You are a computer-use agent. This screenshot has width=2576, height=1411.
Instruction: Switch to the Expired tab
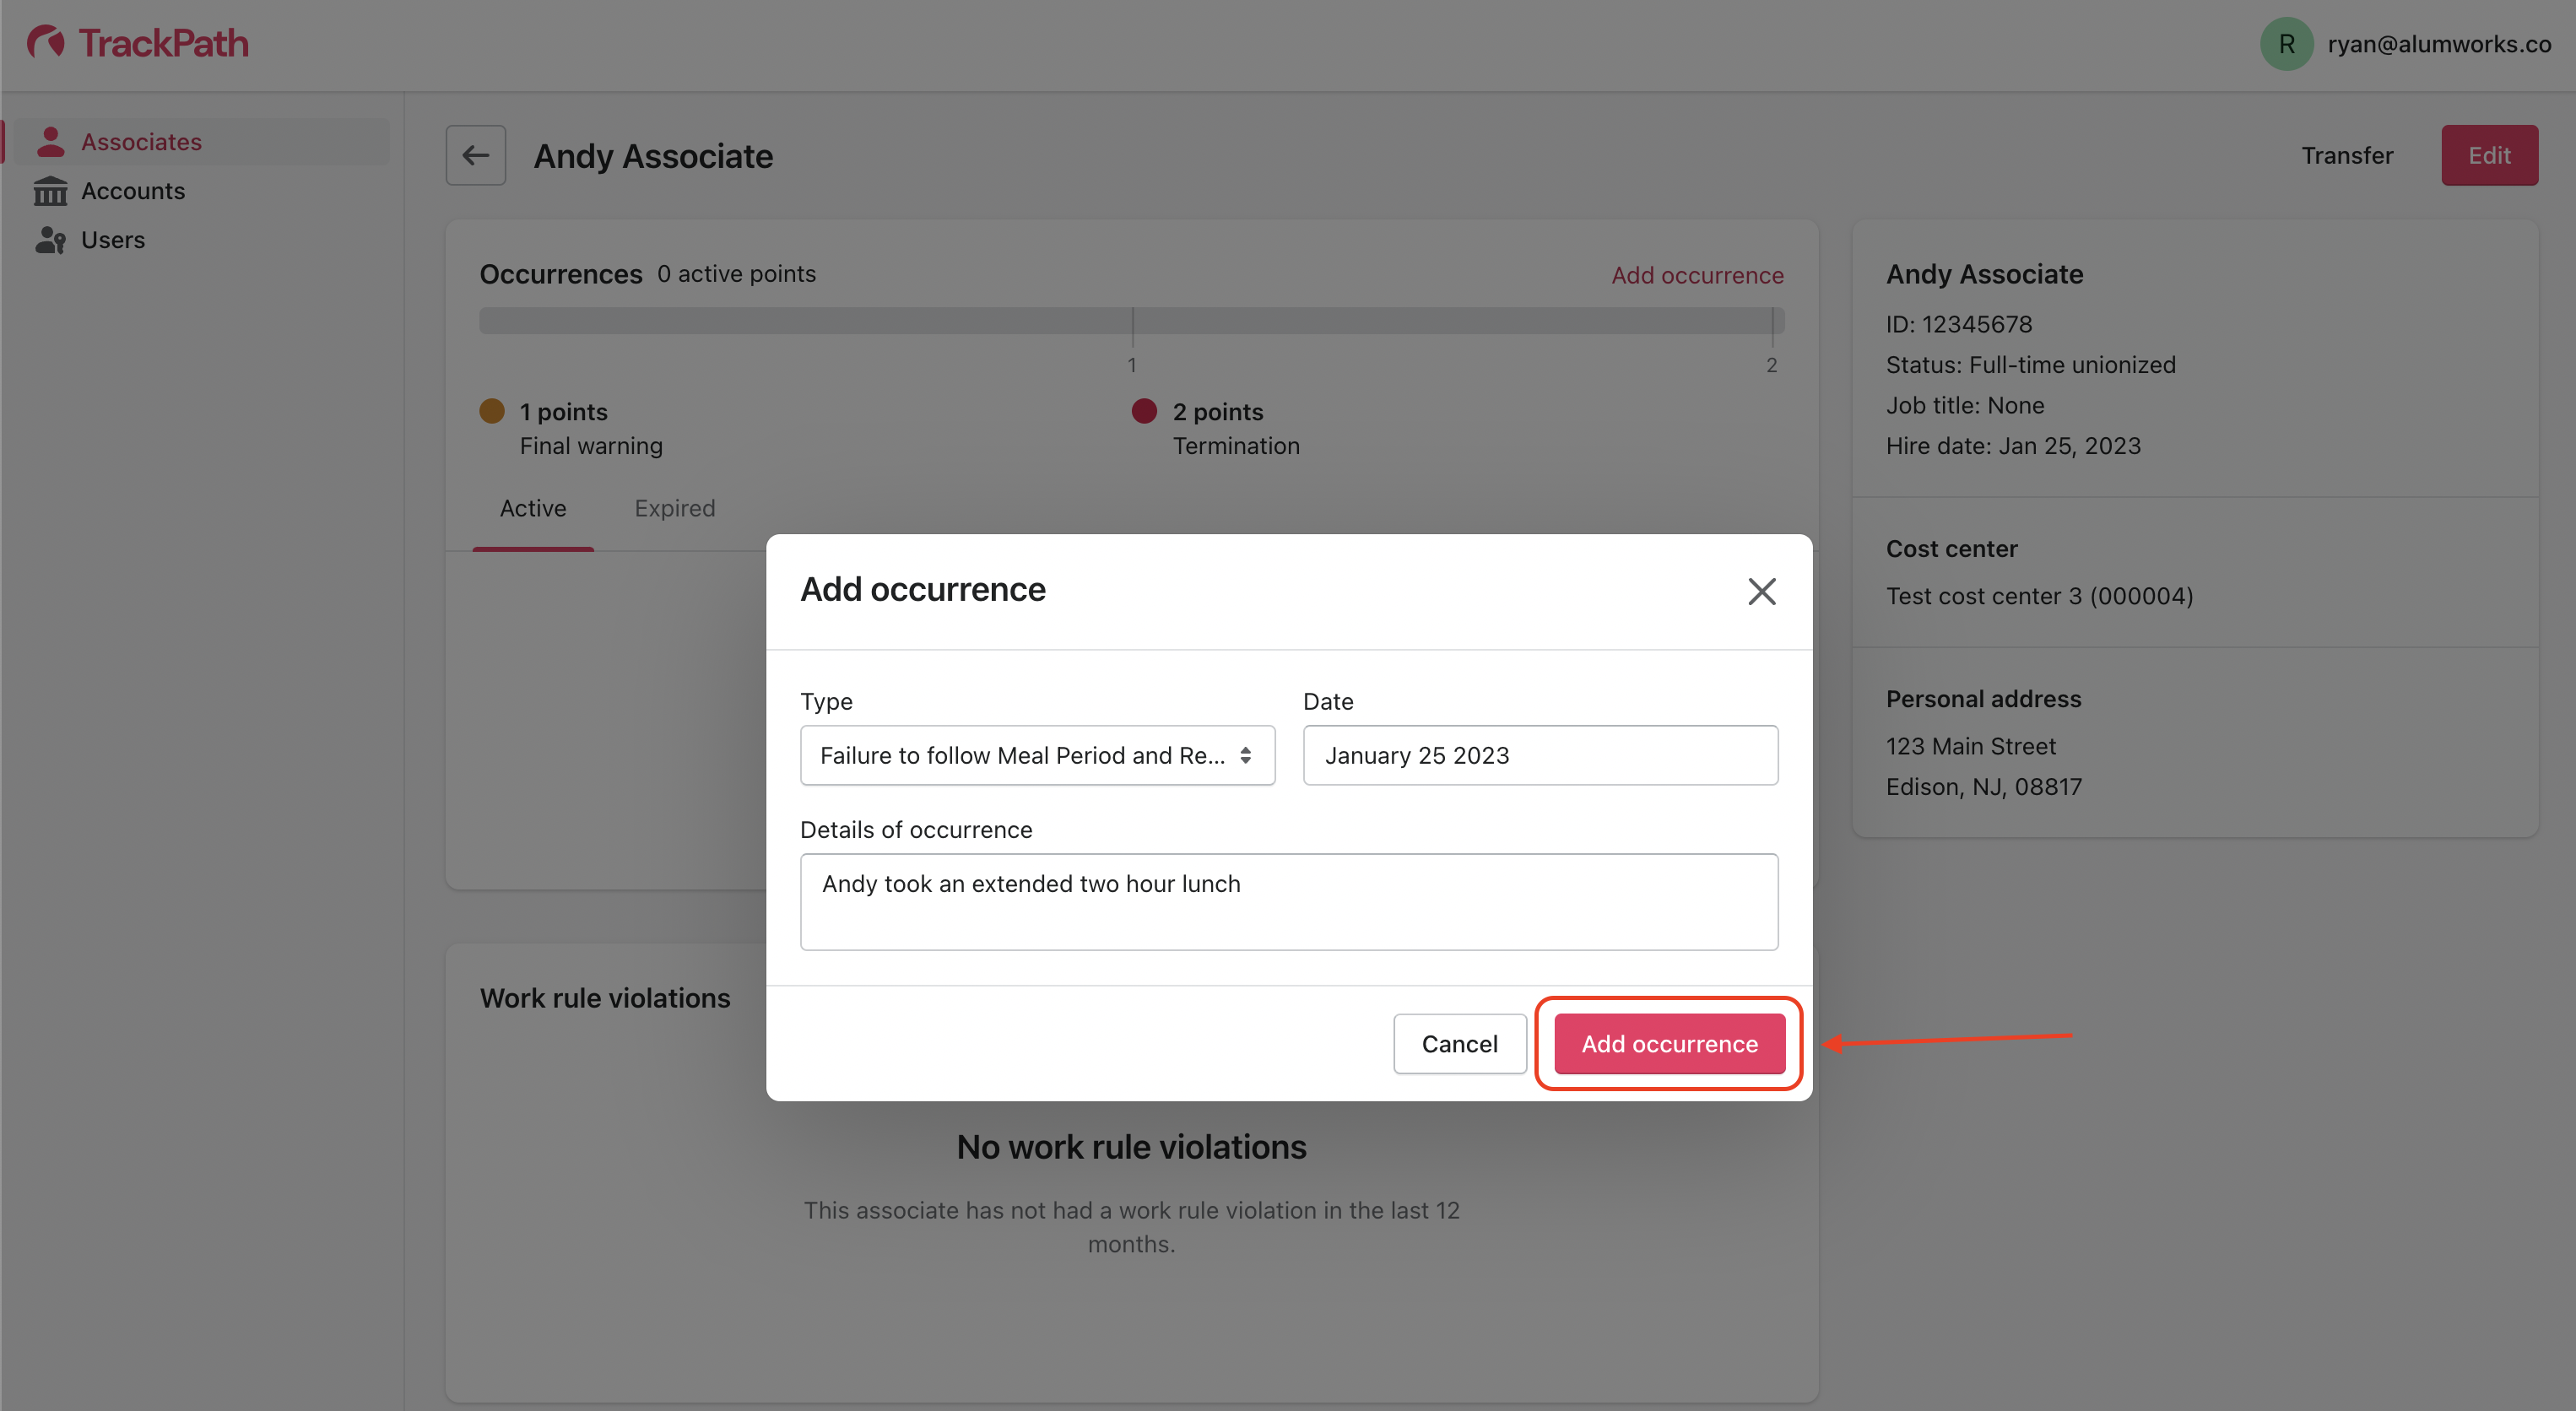click(x=675, y=508)
